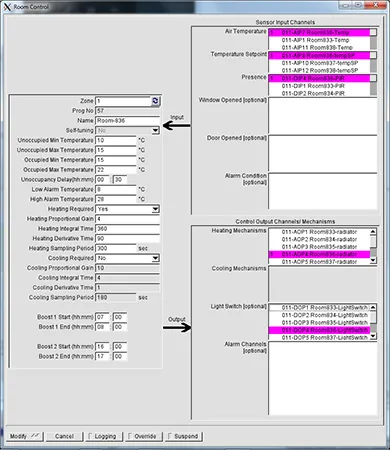Click the Boost 2 End hours field

(102, 356)
